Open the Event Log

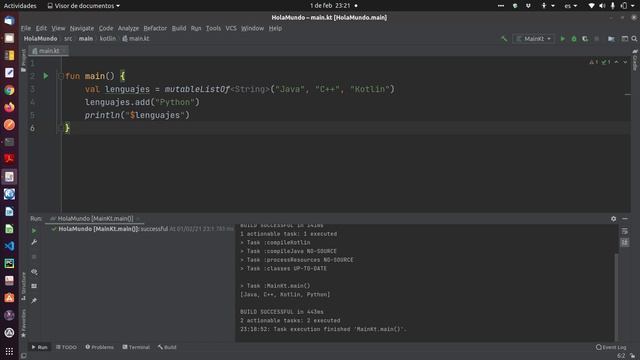tap(611, 347)
